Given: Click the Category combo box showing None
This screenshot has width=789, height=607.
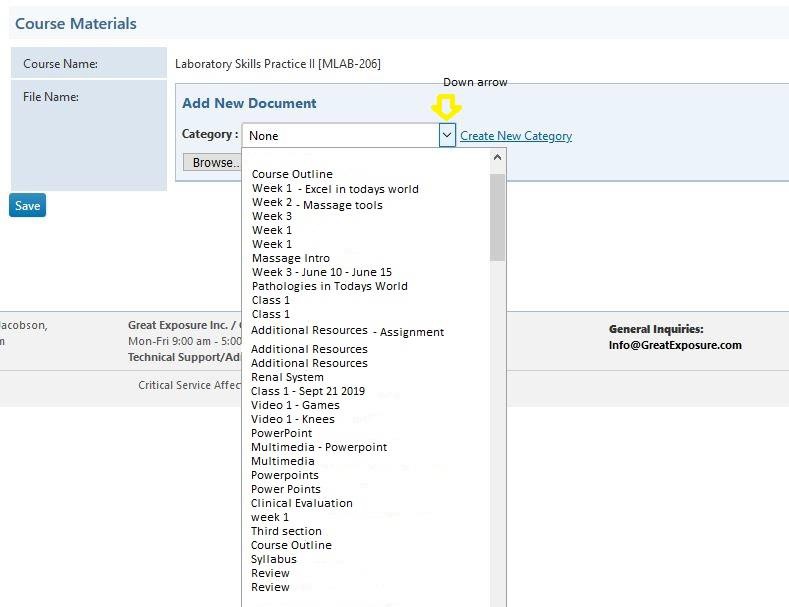Looking at the screenshot, I should click(x=340, y=136).
